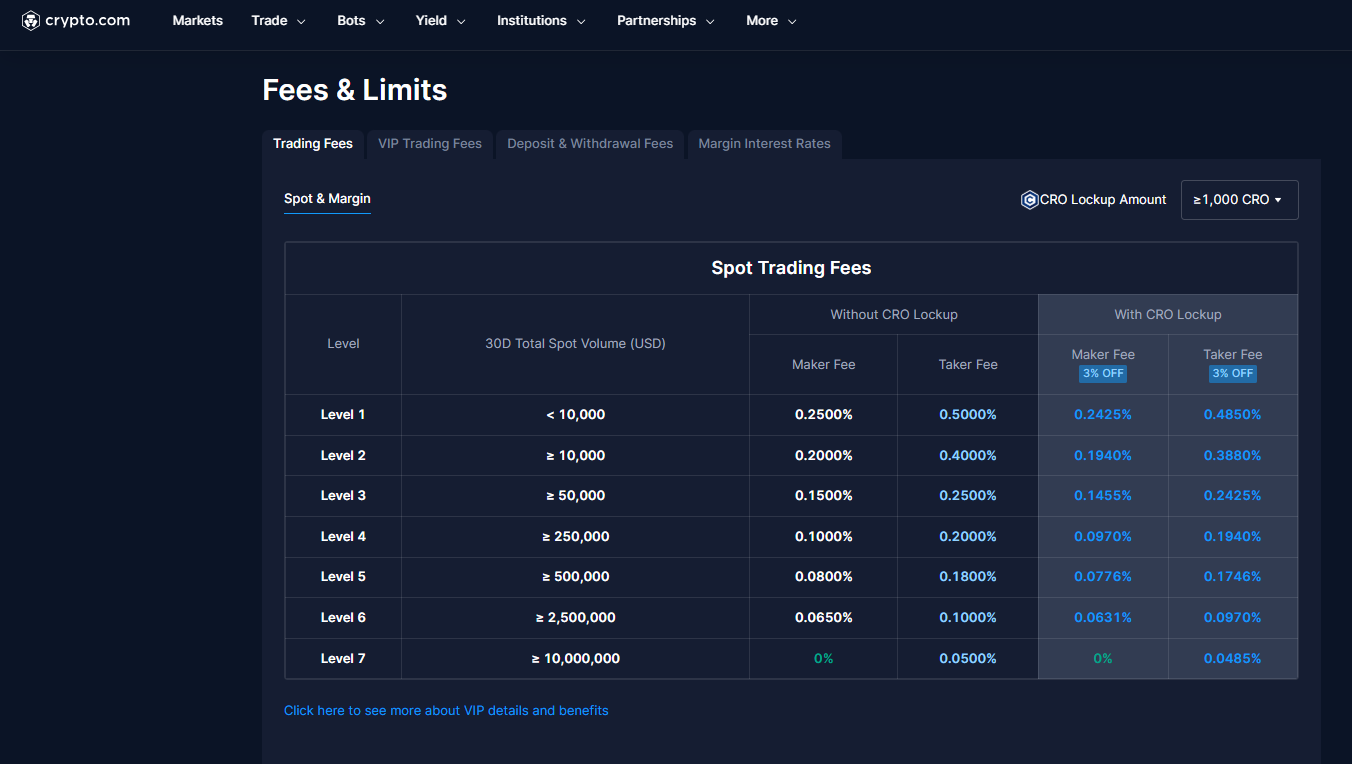Image resolution: width=1352 pixels, height=764 pixels.
Task: Click the 30D Total Spot Volume (USD) header
Action: coord(575,343)
